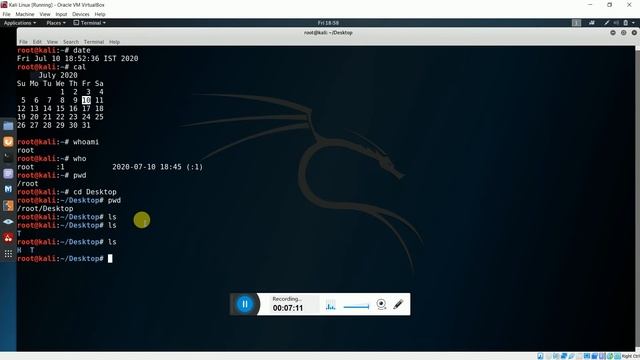This screenshot has height=360, width=640.
Task: Open the Terminal app menu in panel
Action: (x=90, y=23)
